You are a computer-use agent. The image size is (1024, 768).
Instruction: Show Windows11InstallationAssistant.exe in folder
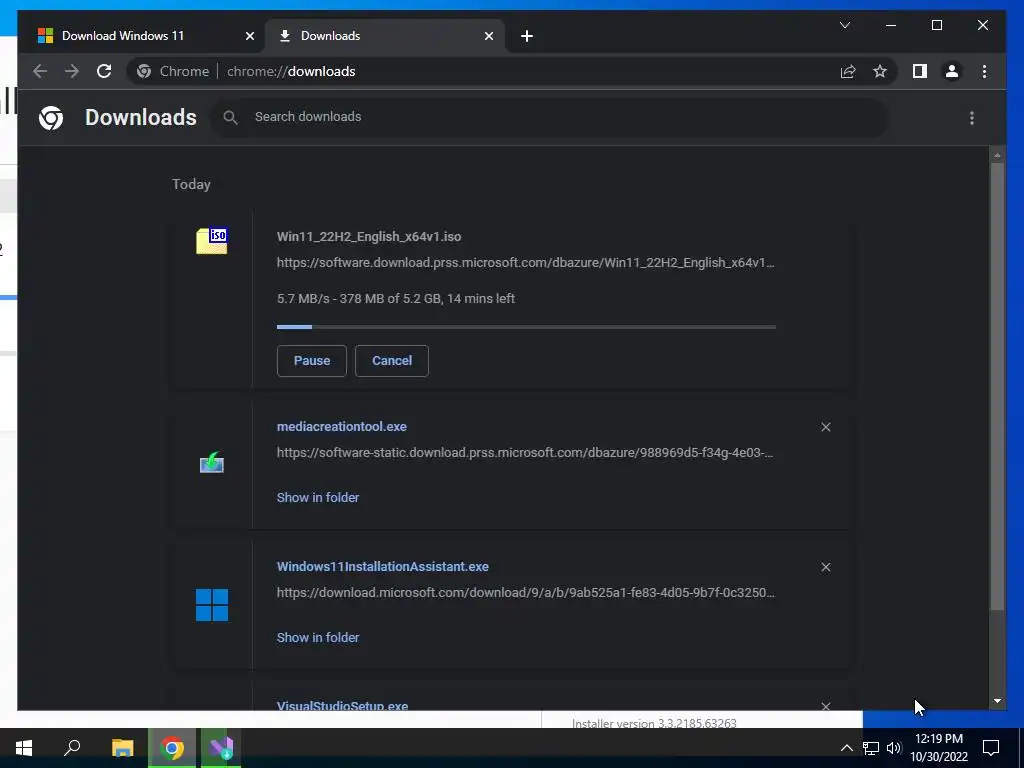click(318, 637)
